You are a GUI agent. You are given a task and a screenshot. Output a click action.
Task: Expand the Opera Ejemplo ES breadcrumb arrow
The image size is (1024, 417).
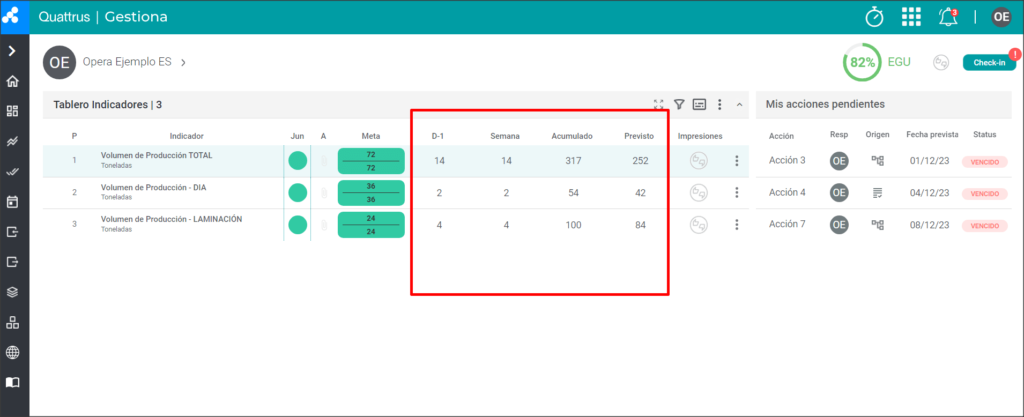pos(184,63)
